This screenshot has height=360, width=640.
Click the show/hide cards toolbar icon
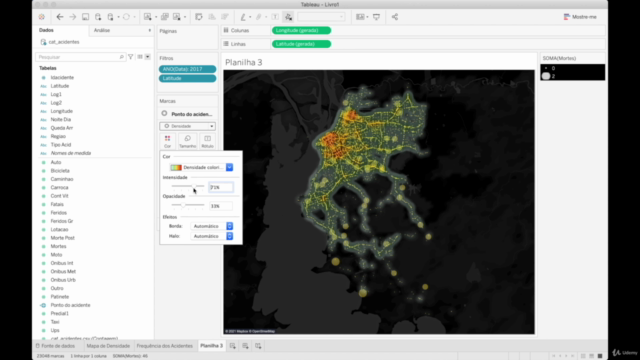pyautogui.click(x=360, y=17)
